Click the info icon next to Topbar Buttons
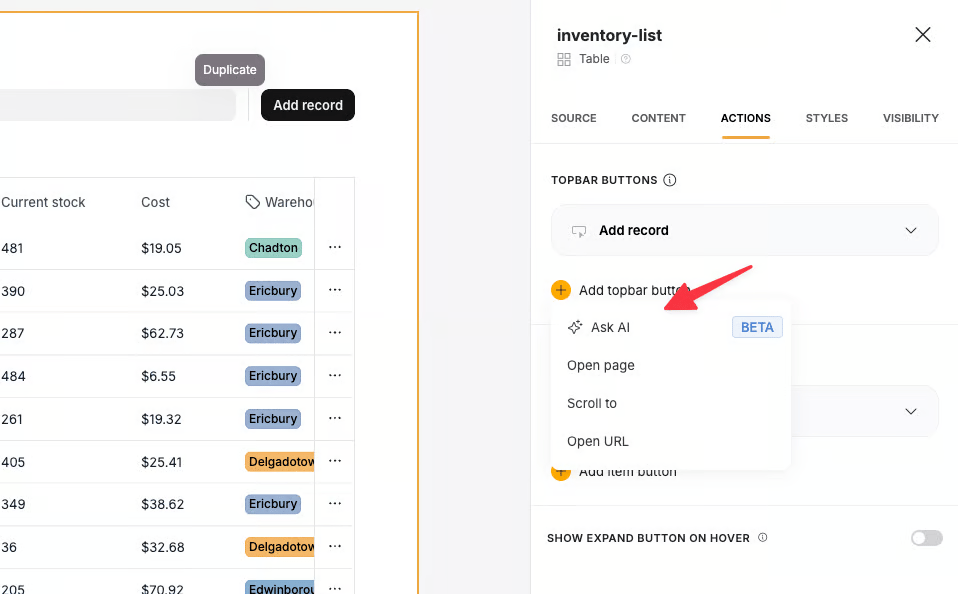Screen dimensions: 958x594 (x=670, y=180)
